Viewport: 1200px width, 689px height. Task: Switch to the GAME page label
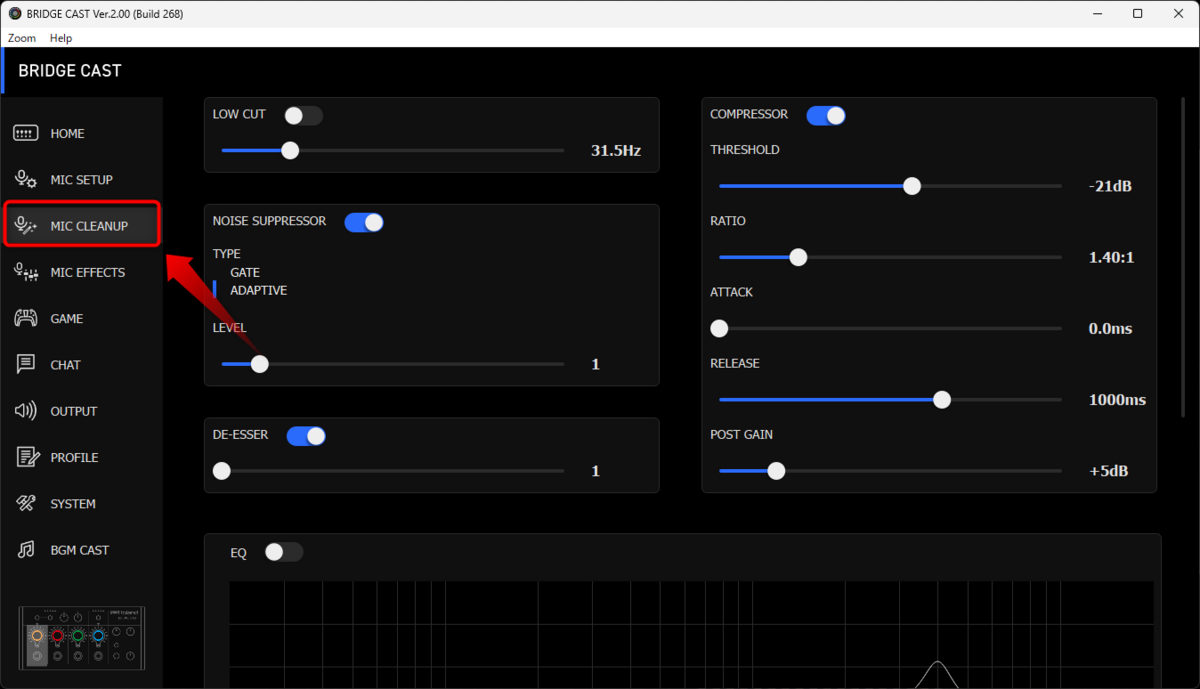pyautogui.click(x=67, y=319)
